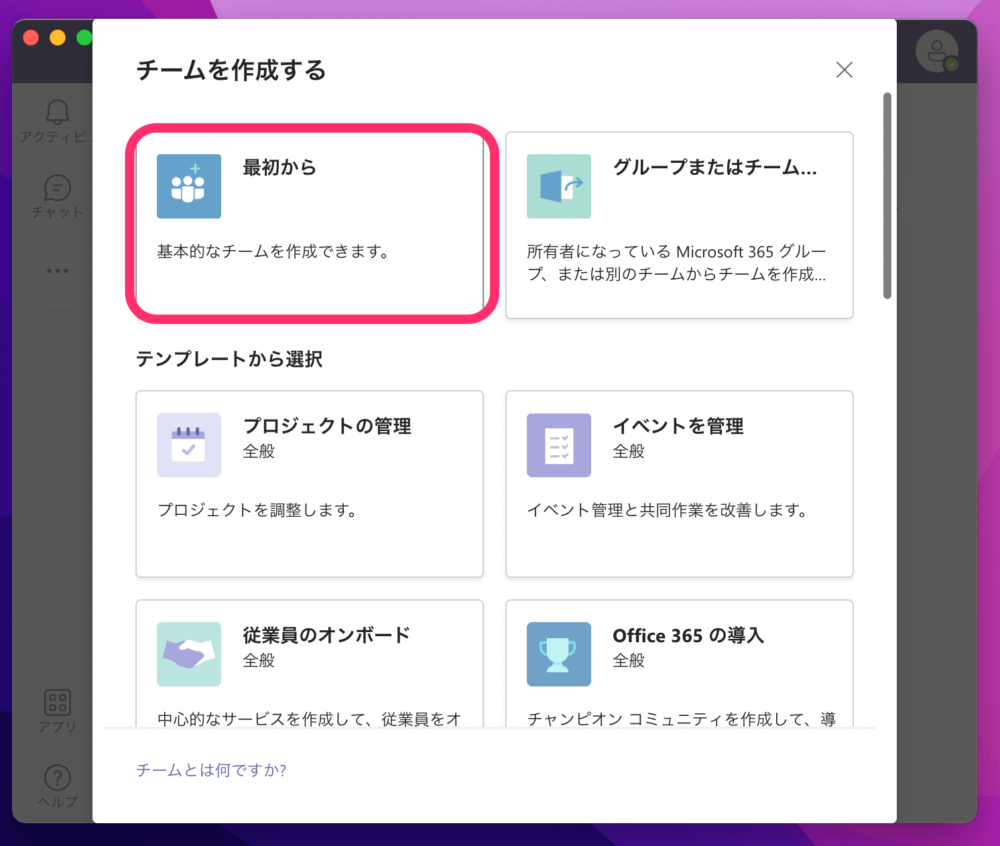Open ヘルプ from the sidebar
The image size is (1000, 846).
(56, 780)
